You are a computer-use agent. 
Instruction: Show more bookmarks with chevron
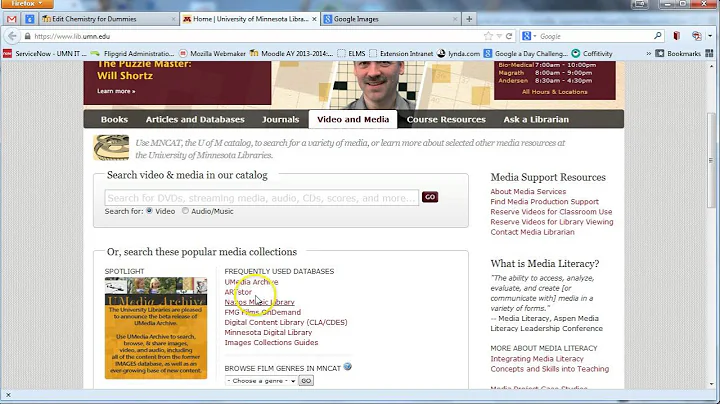(x=648, y=53)
